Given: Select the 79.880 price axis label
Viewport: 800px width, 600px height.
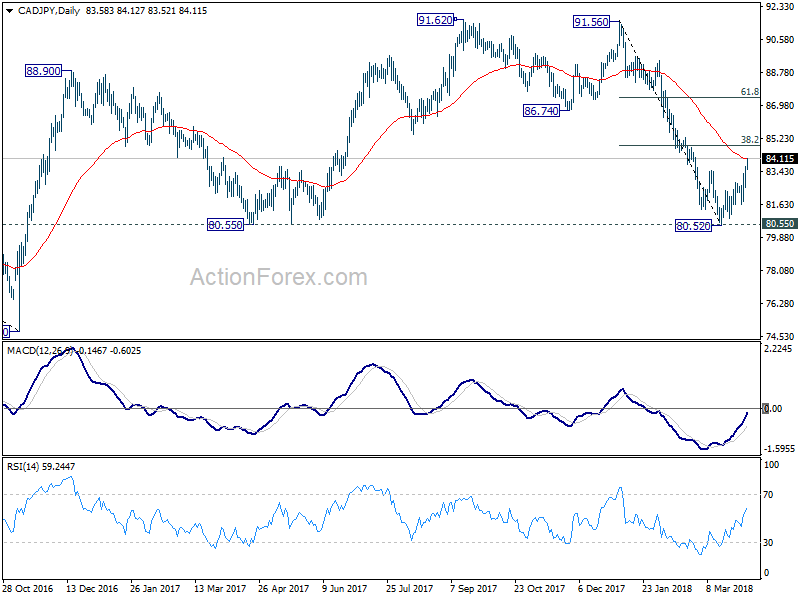Looking at the screenshot, I should pyautogui.click(x=780, y=237).
